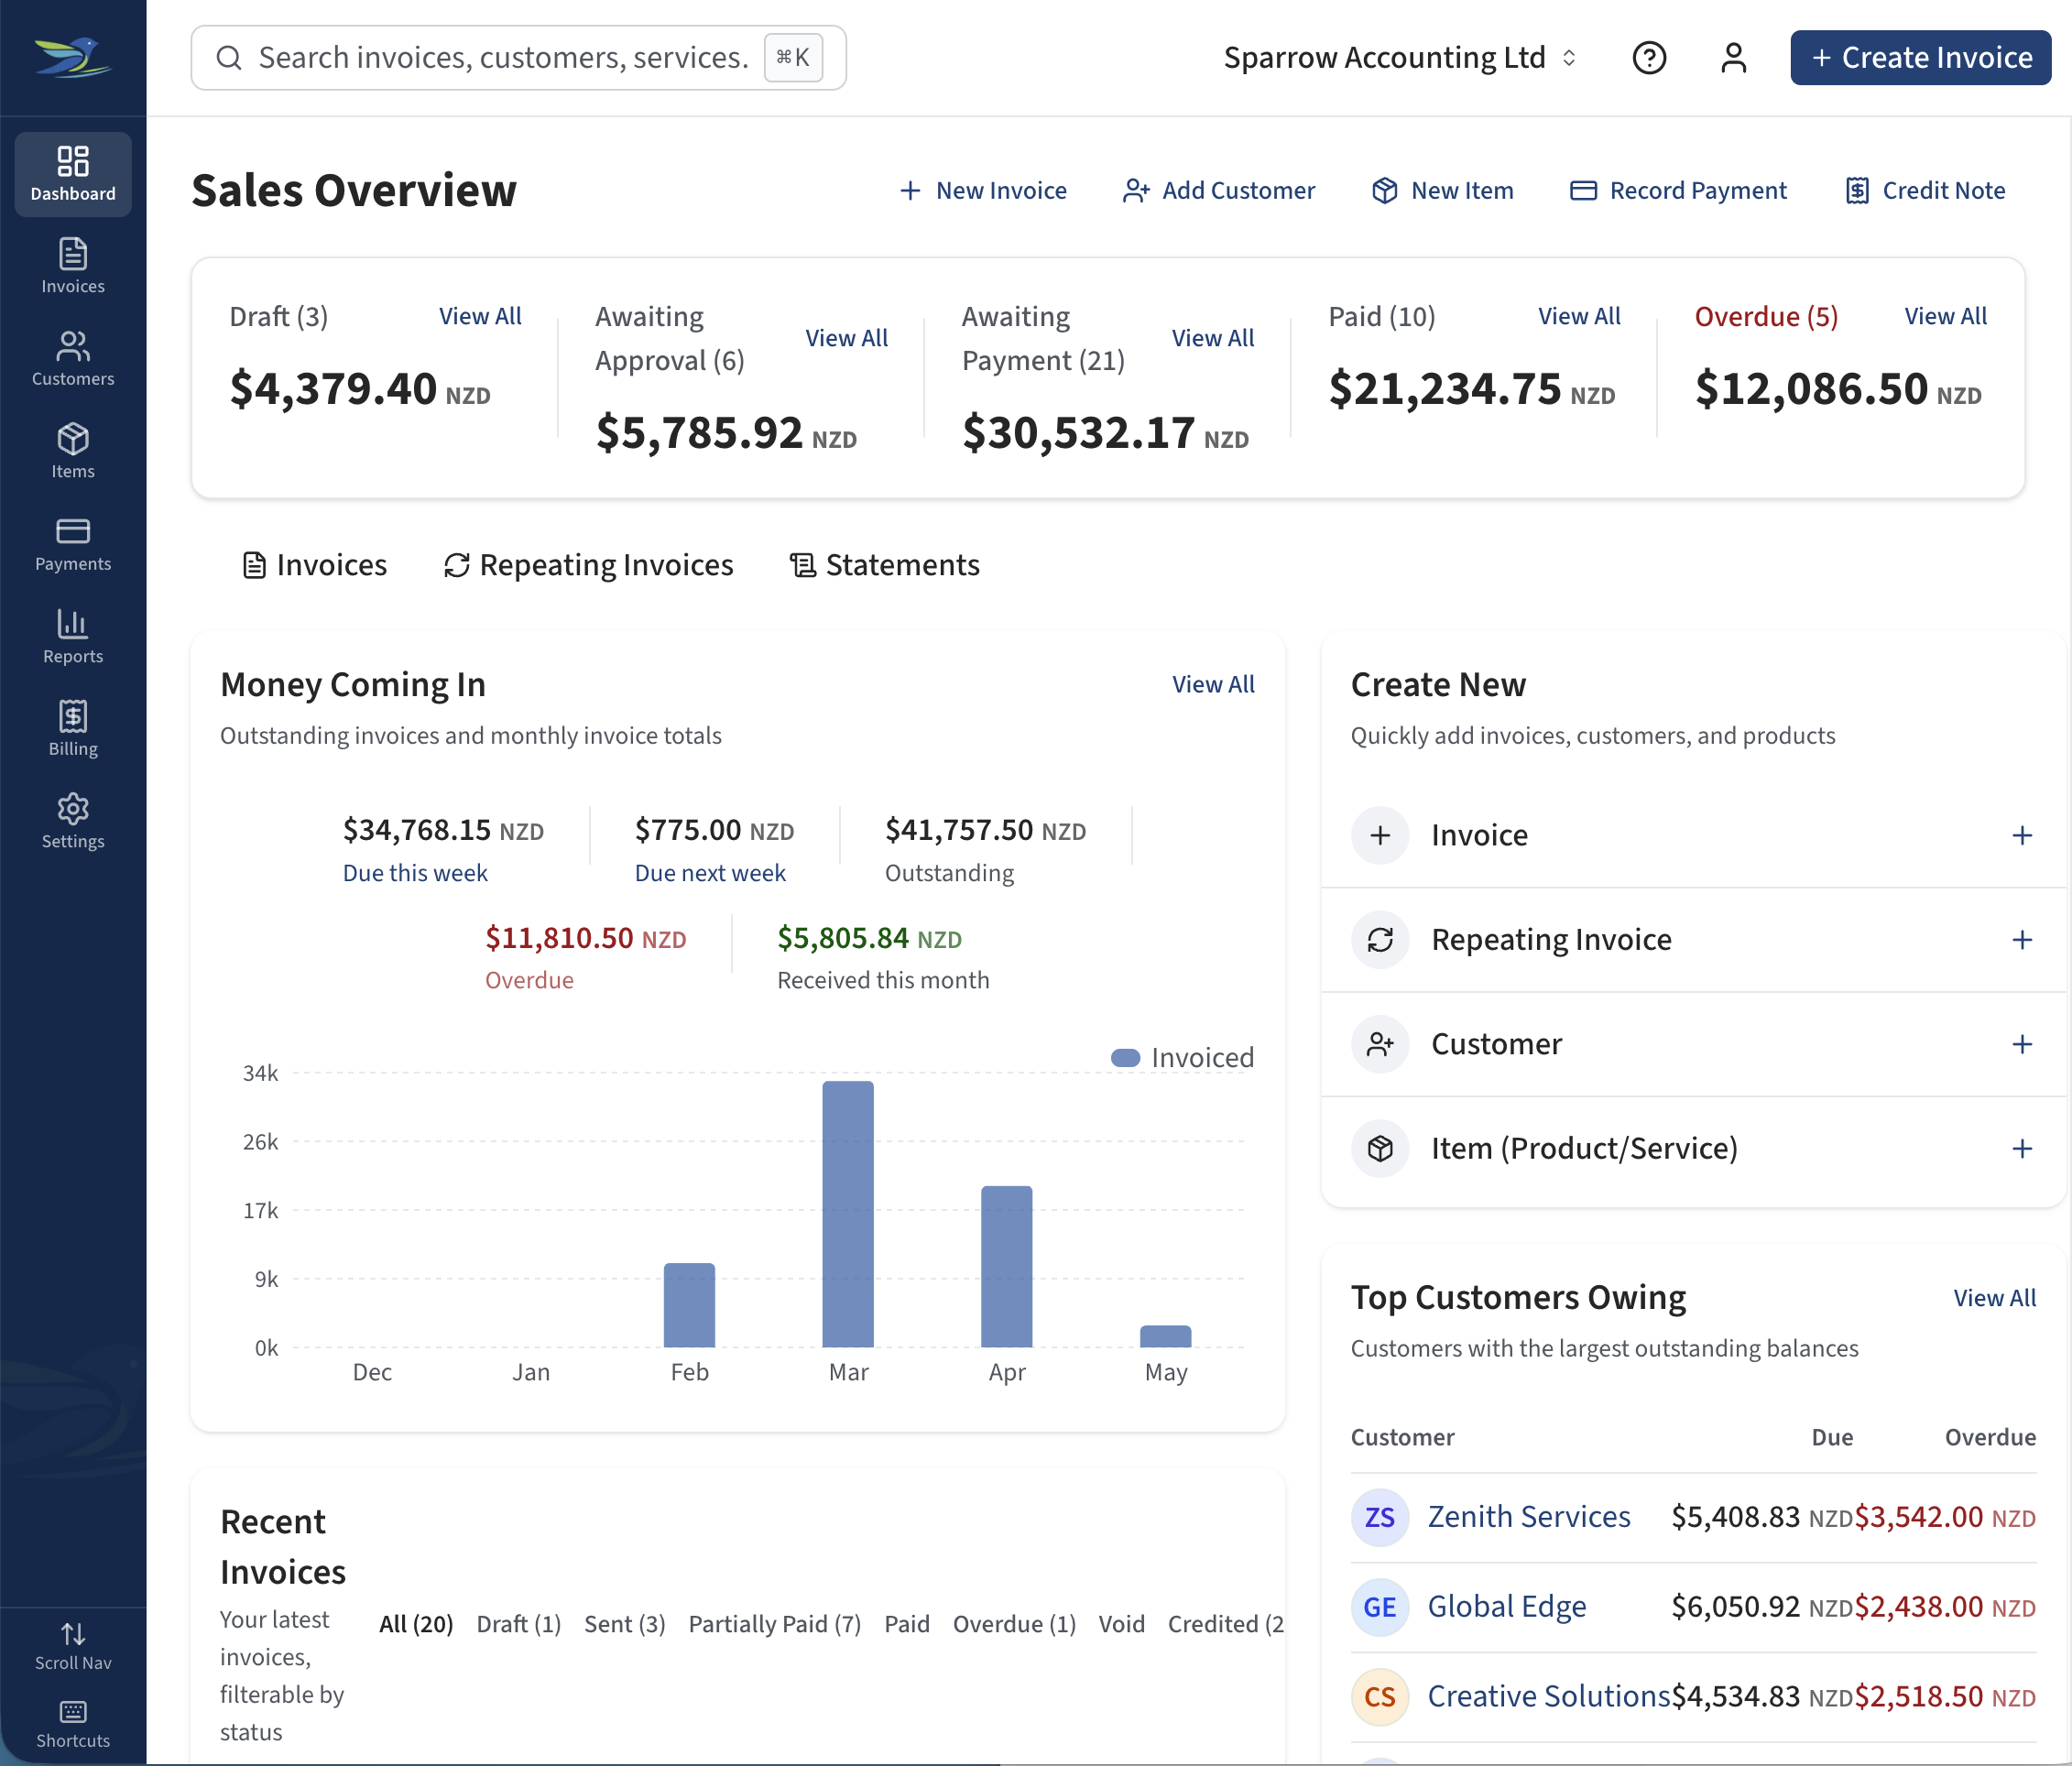The height and width of the screenshot is (1766, 2072).
Task: Click the search invoices input field
Action: point(518,58)
